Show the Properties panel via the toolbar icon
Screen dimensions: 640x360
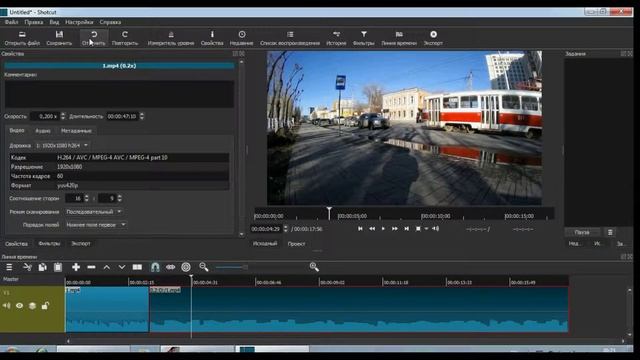pos(212,35)
